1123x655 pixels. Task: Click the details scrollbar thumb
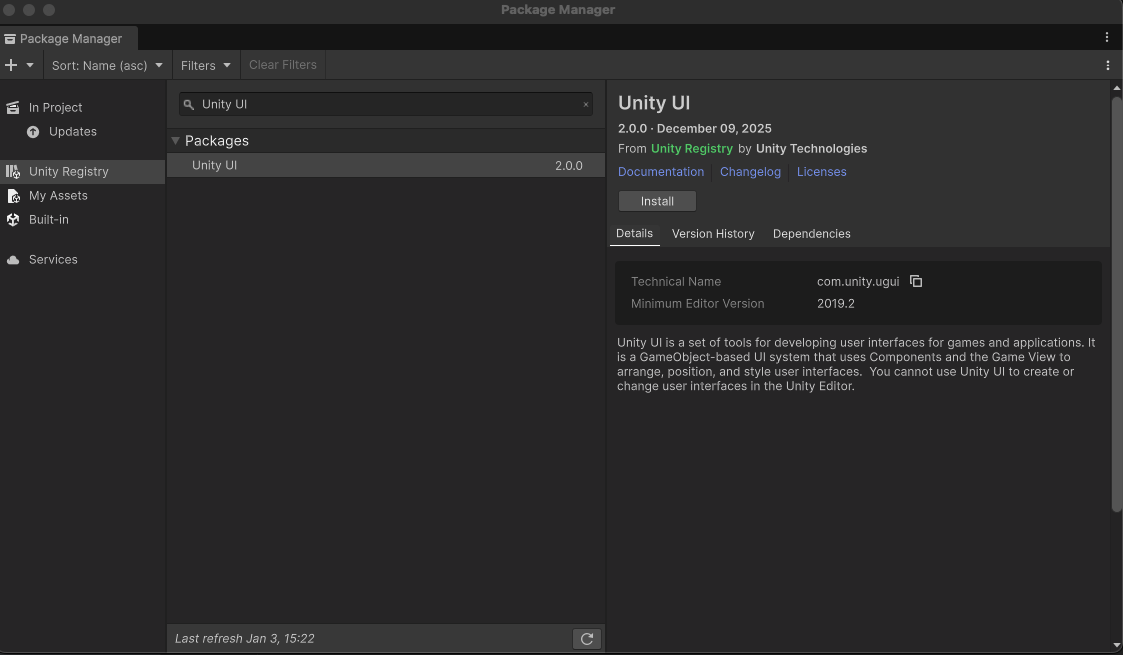coord(1117,304)
